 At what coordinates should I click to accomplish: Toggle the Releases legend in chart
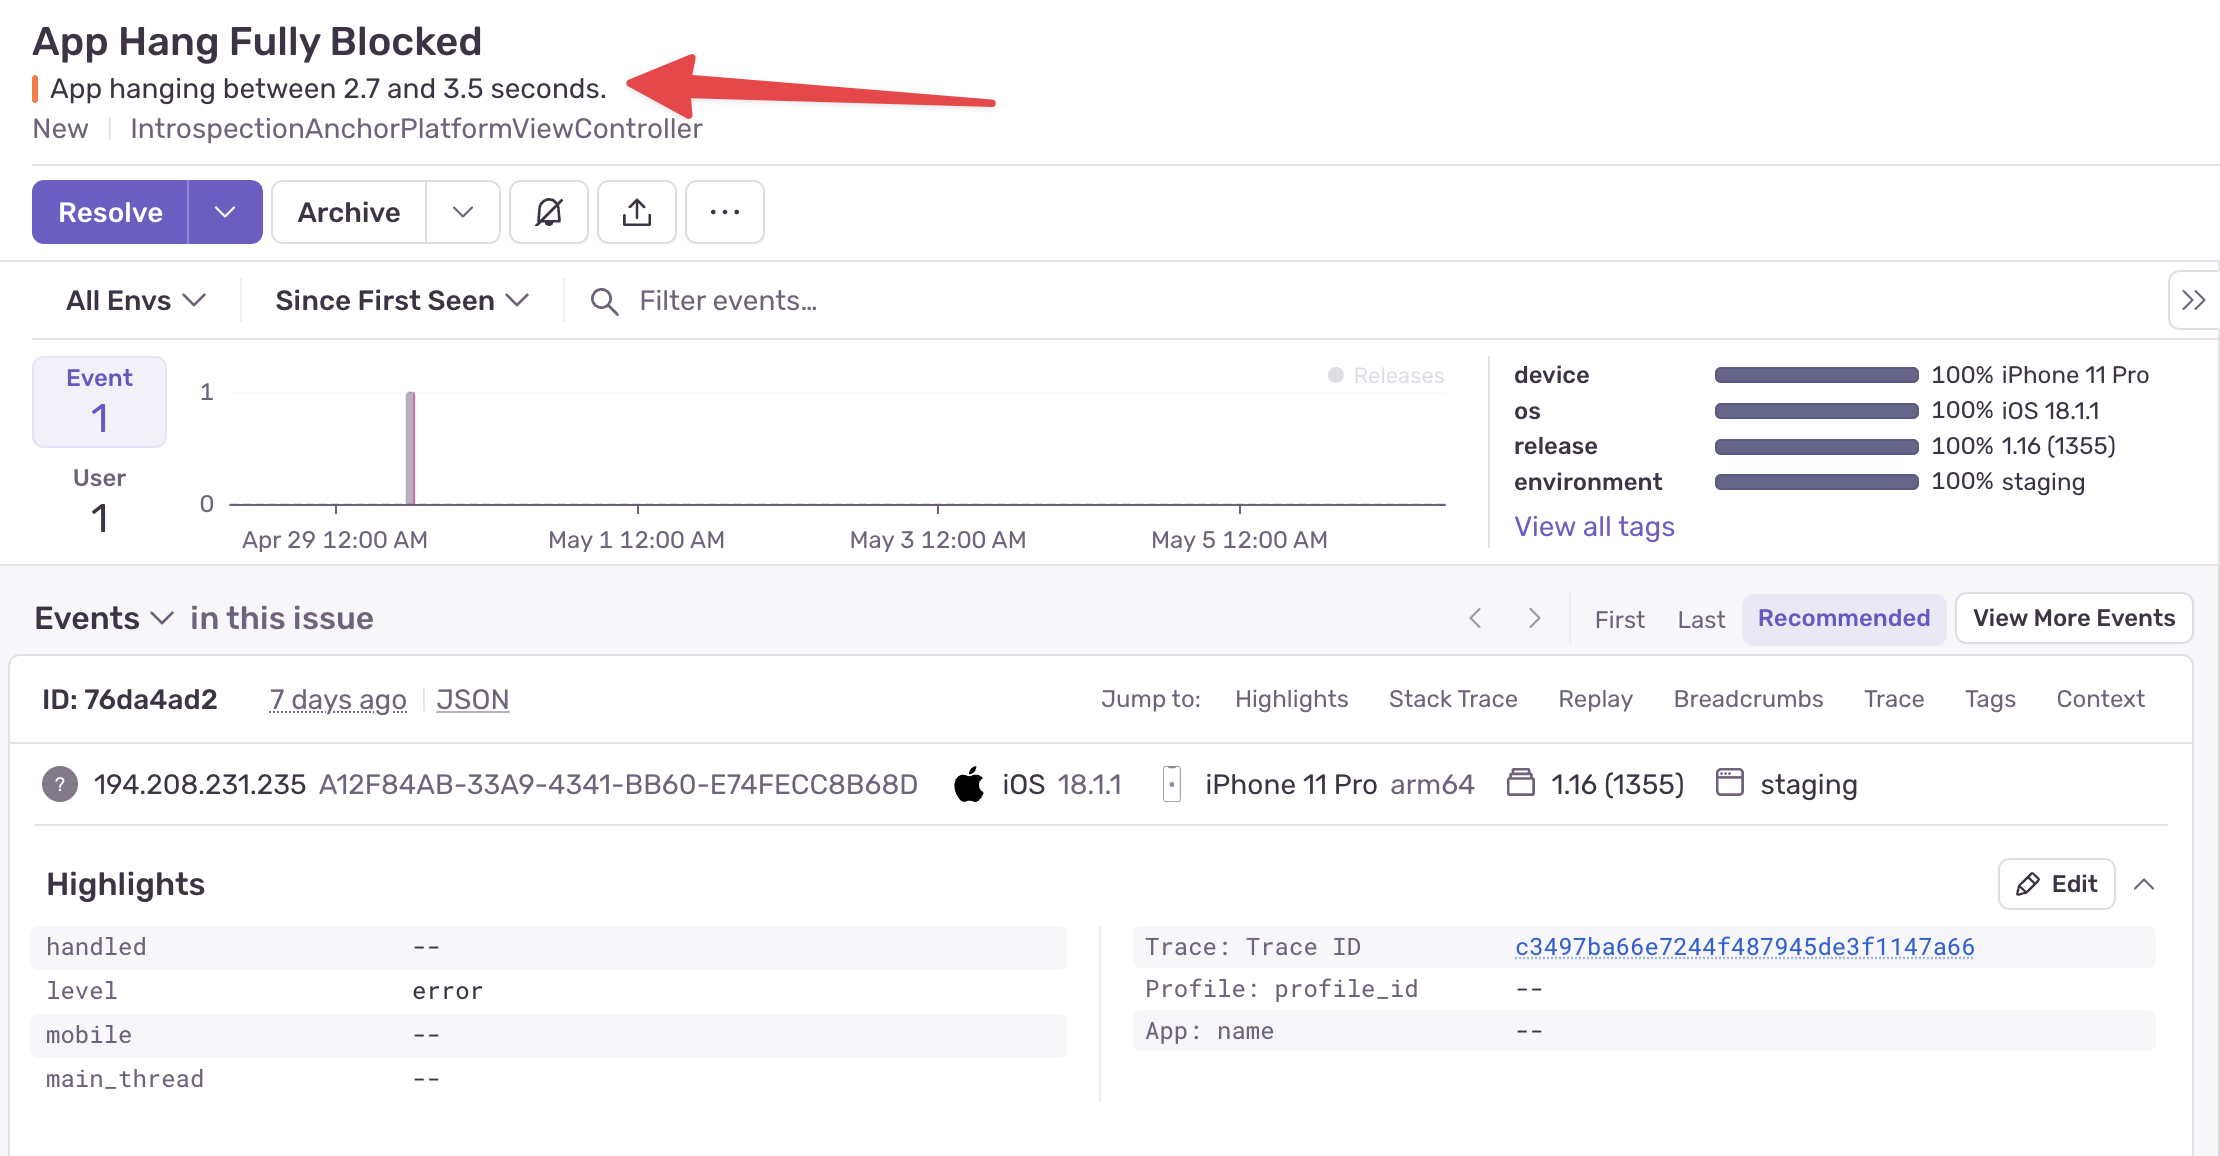pos(1386,375)
